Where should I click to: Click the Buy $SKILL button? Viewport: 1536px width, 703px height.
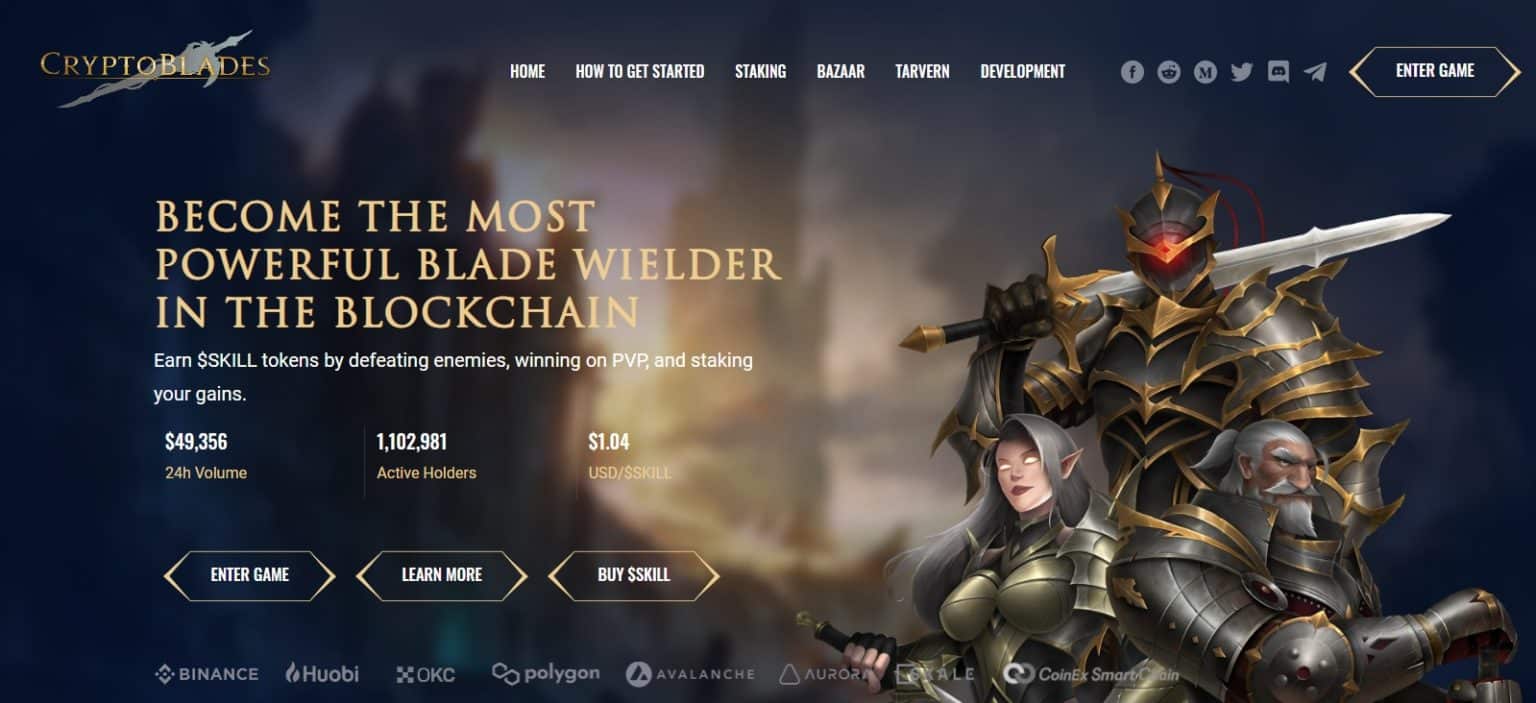[x=634, y=575]
